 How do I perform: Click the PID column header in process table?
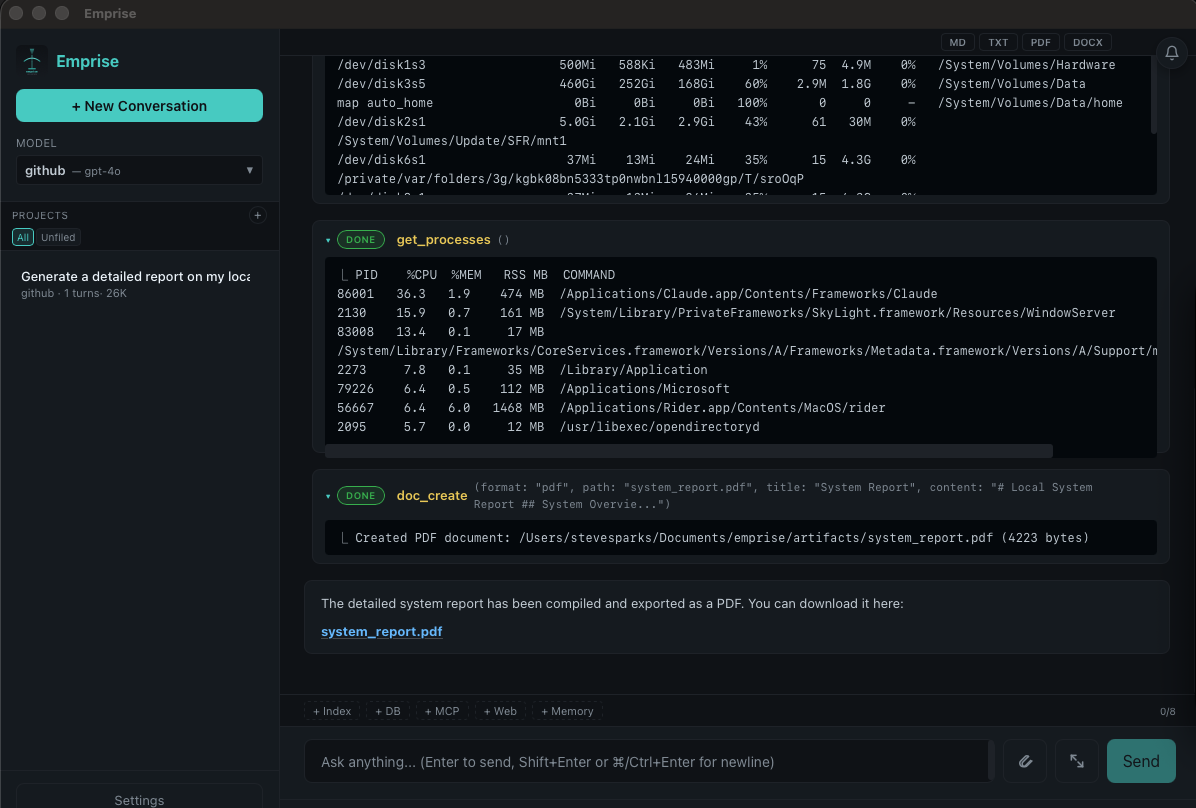366,275
